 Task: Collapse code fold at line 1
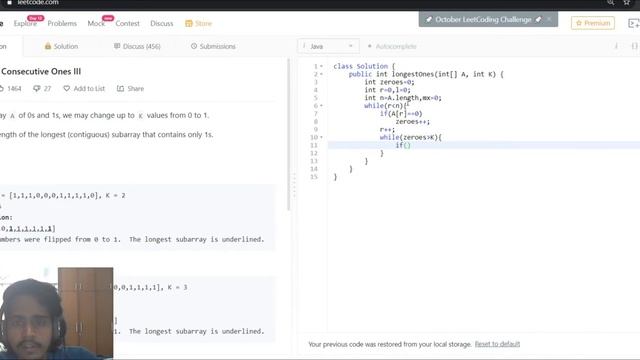point(321,66)
